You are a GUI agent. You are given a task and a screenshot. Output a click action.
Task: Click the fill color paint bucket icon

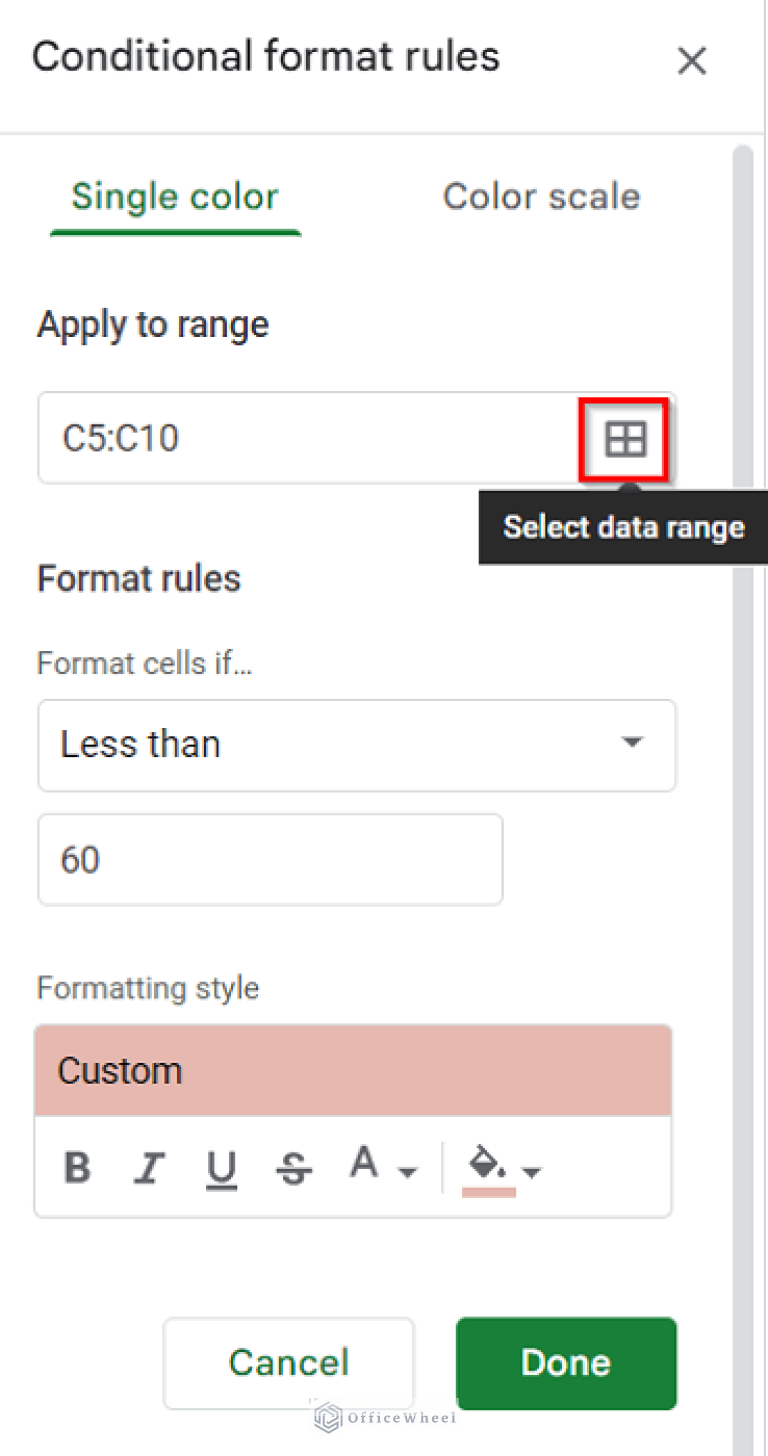coord(486,1165)
